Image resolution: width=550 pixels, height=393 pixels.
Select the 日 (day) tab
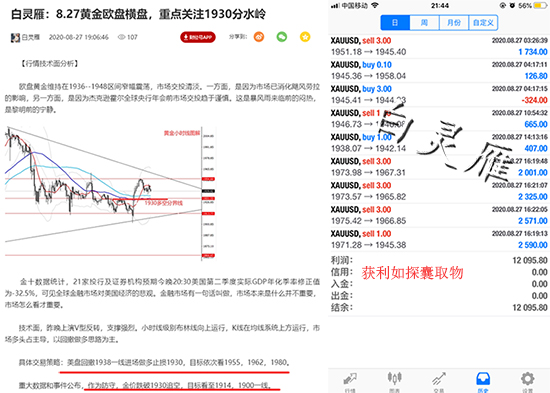[x=395, y=23]
